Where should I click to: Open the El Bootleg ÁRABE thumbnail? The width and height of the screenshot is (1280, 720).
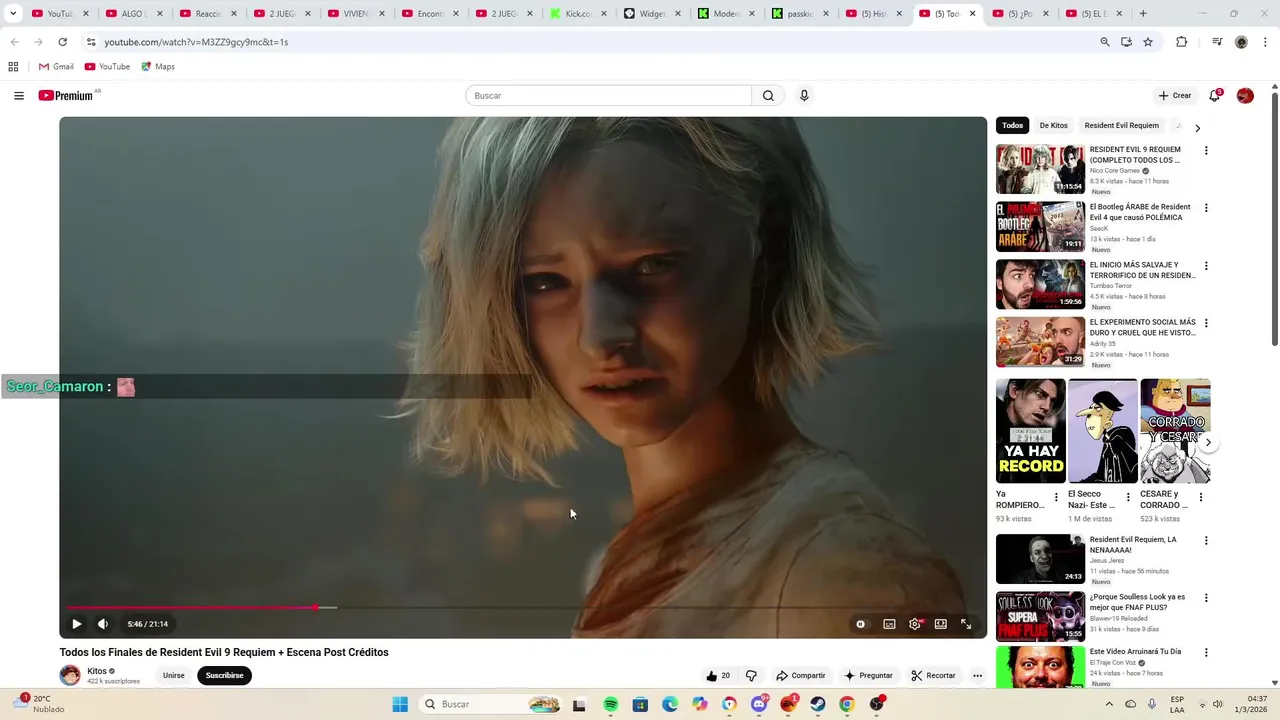point(1040,227)
